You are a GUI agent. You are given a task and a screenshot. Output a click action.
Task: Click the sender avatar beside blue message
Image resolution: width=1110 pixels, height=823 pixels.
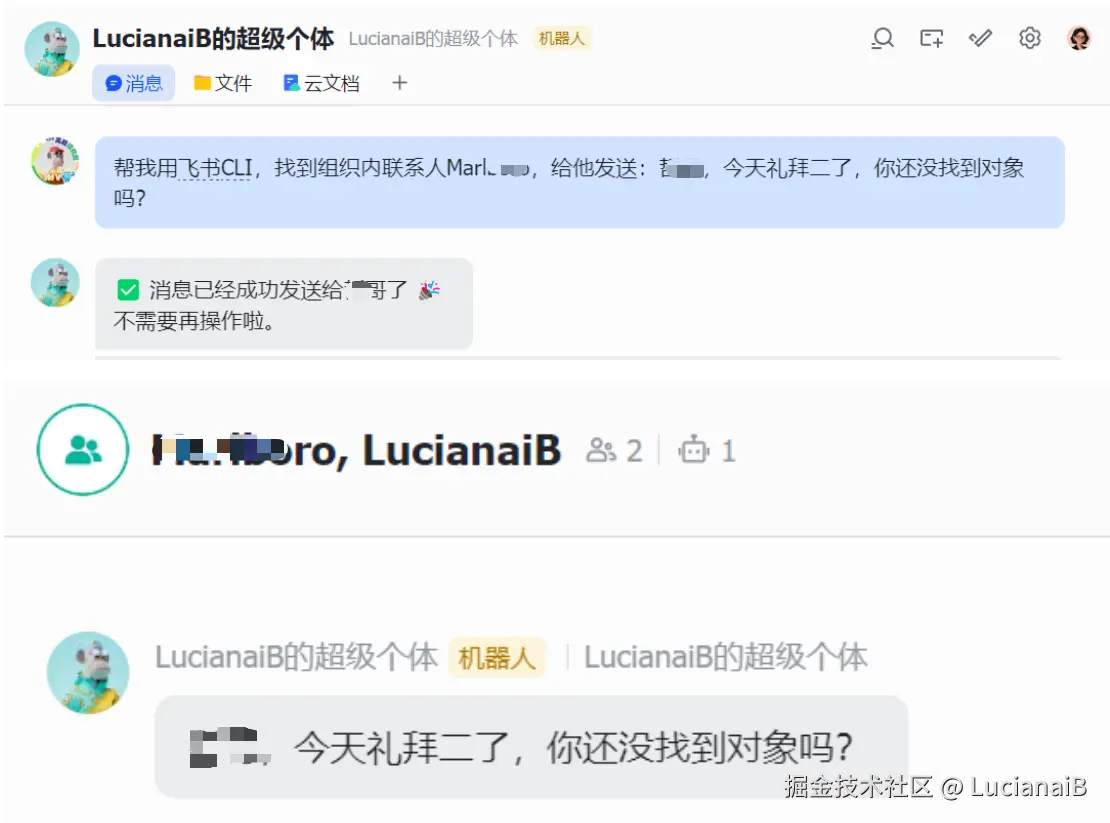[55, 161]
